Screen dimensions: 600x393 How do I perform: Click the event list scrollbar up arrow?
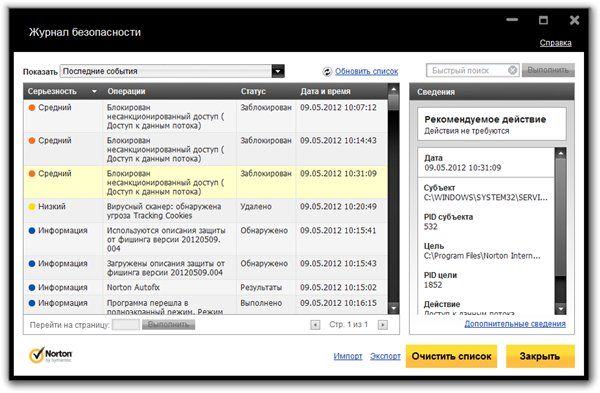(393, 89)
